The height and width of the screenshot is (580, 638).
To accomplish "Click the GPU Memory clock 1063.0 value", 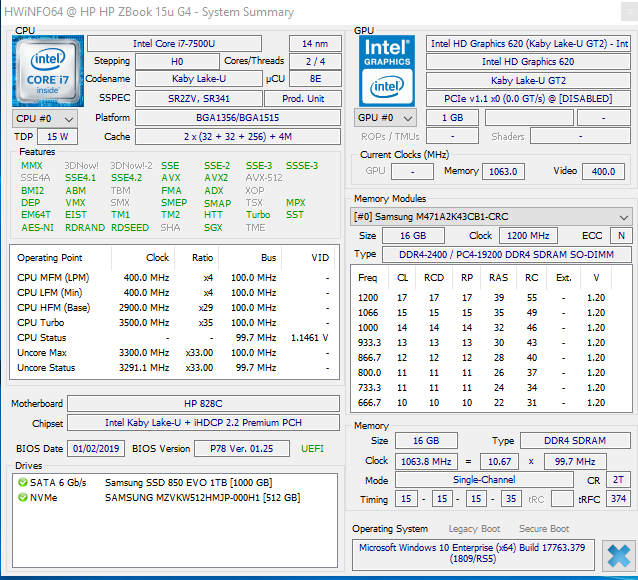I will [x=503, y=171].
